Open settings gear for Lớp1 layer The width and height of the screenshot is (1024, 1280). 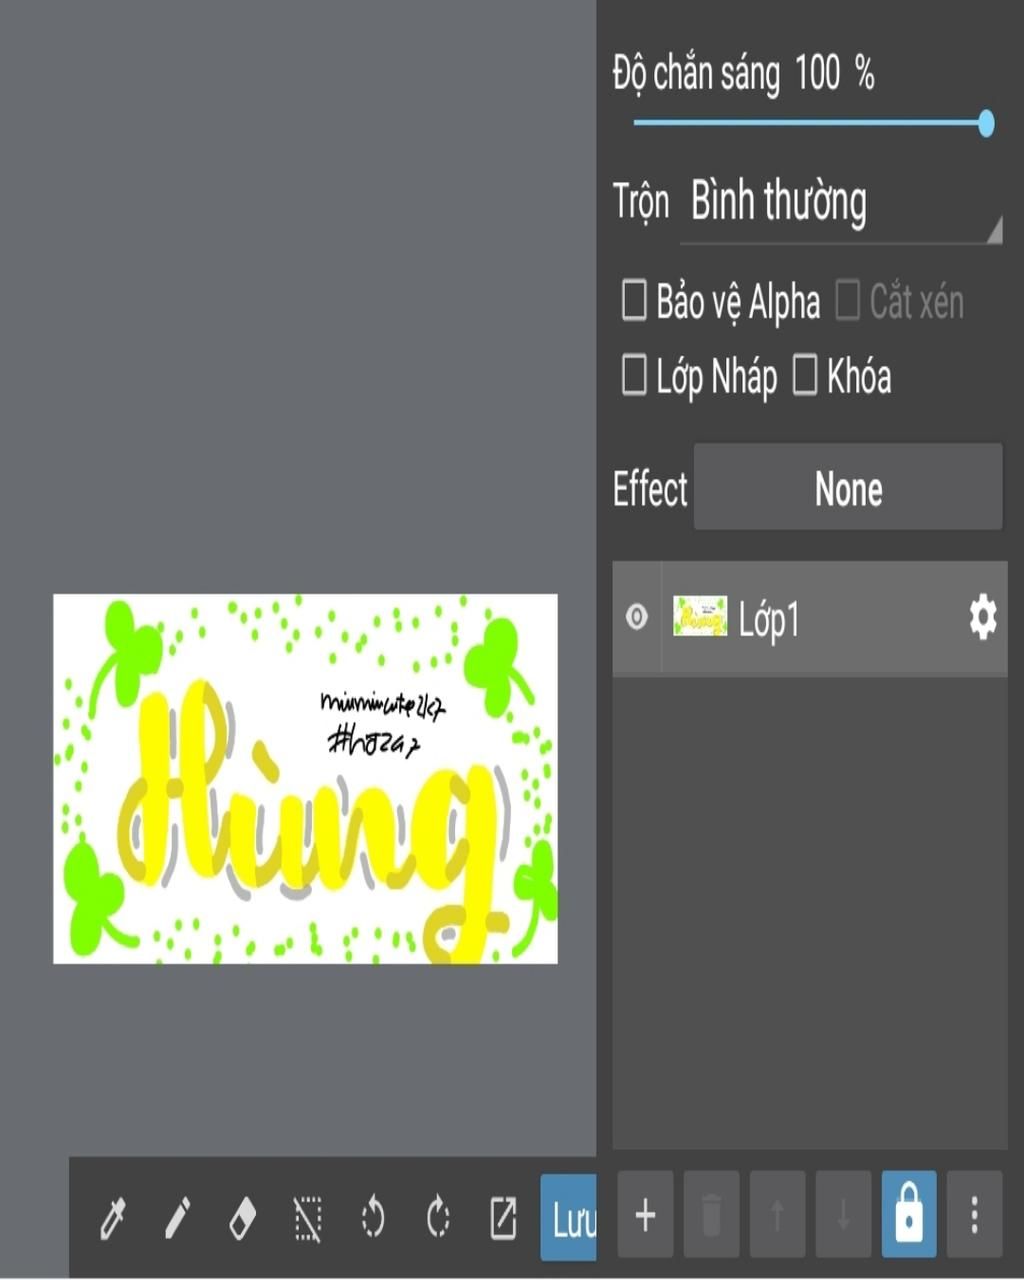(x=983, y=618)
